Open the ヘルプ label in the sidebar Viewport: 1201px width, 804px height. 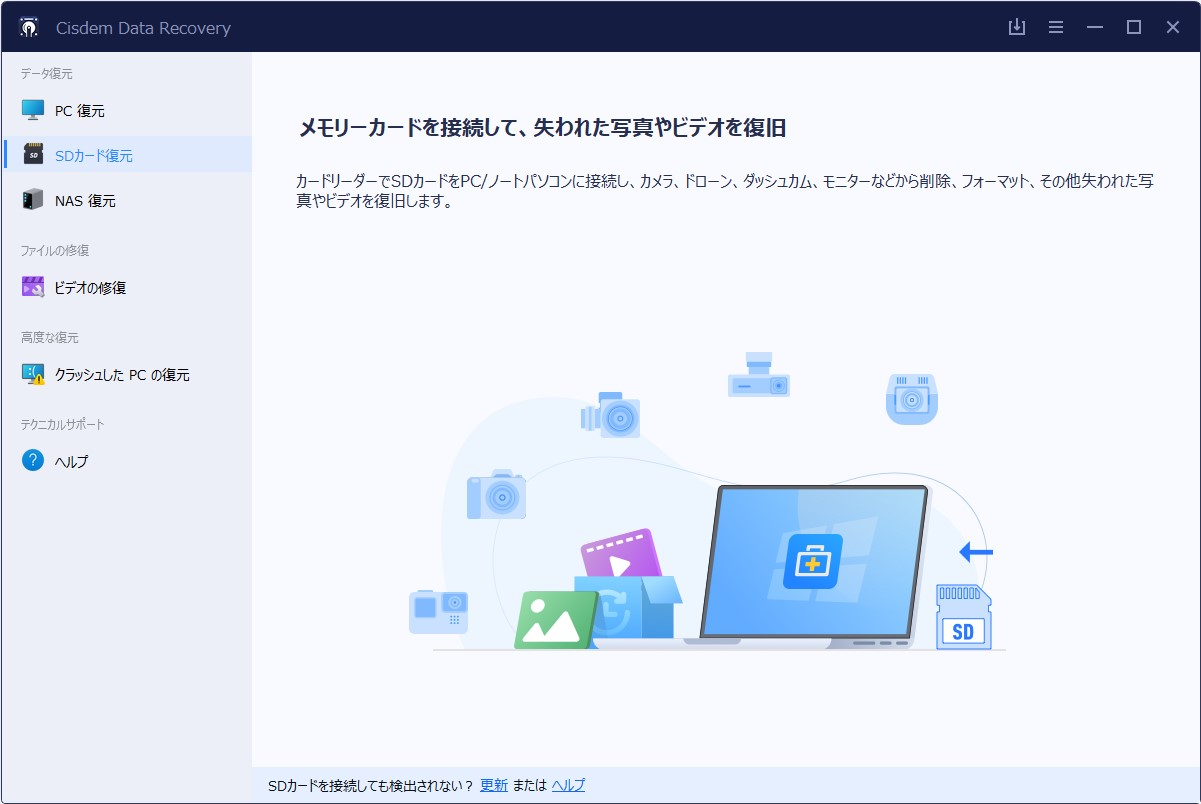71,462
